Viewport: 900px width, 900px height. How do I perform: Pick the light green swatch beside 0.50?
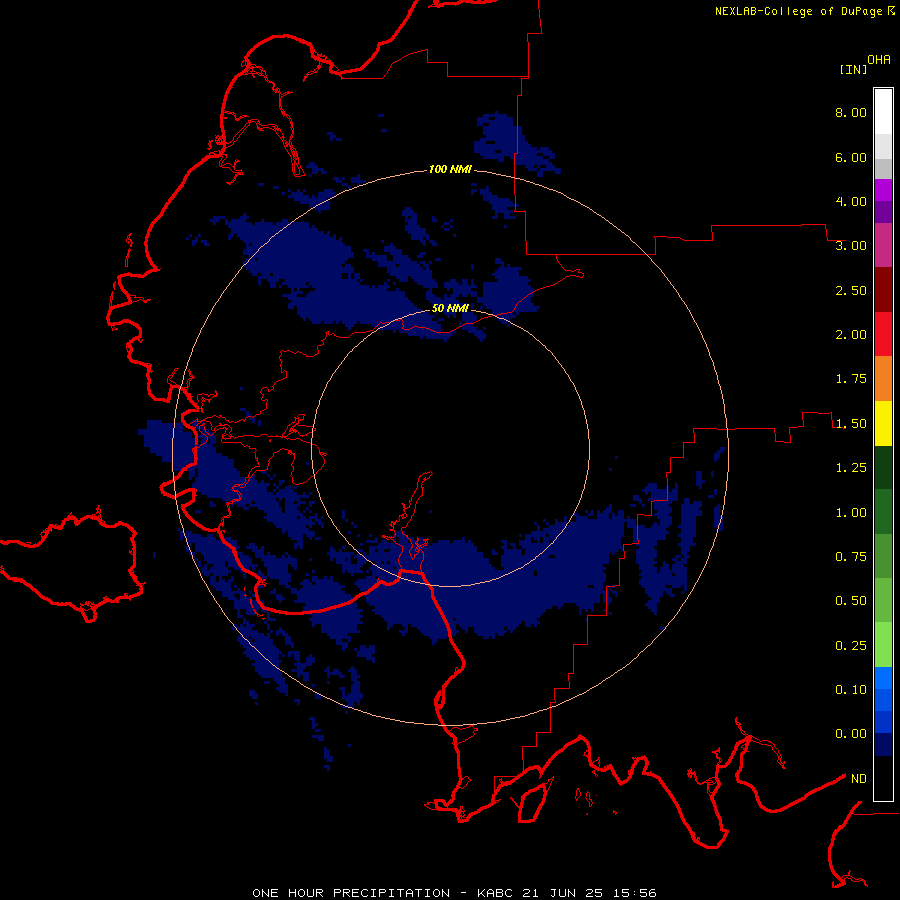(x=883, y=600)
